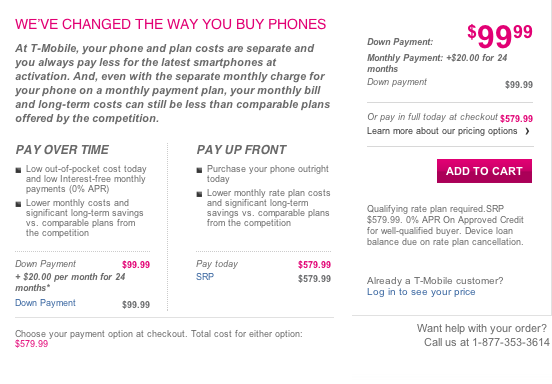Click the 'Pay today' $579.99 amount
Image resolution: width=552 pixels, height=384 pixels.
pyautogui.click(x=314, y=264)
